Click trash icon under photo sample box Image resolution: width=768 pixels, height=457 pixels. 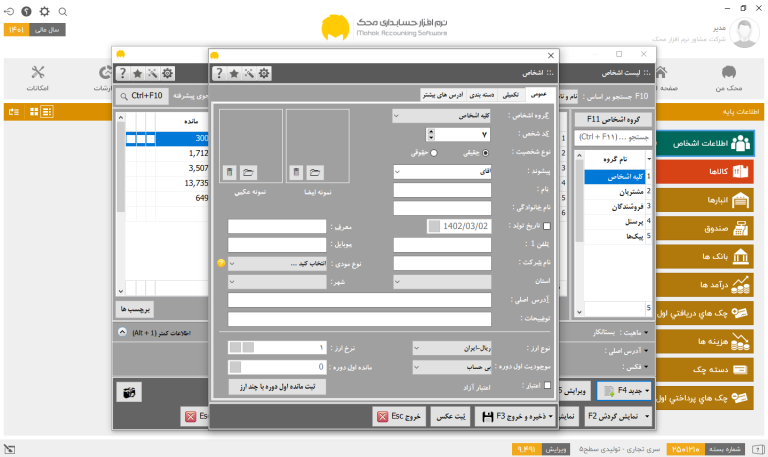tap(230, 172)
